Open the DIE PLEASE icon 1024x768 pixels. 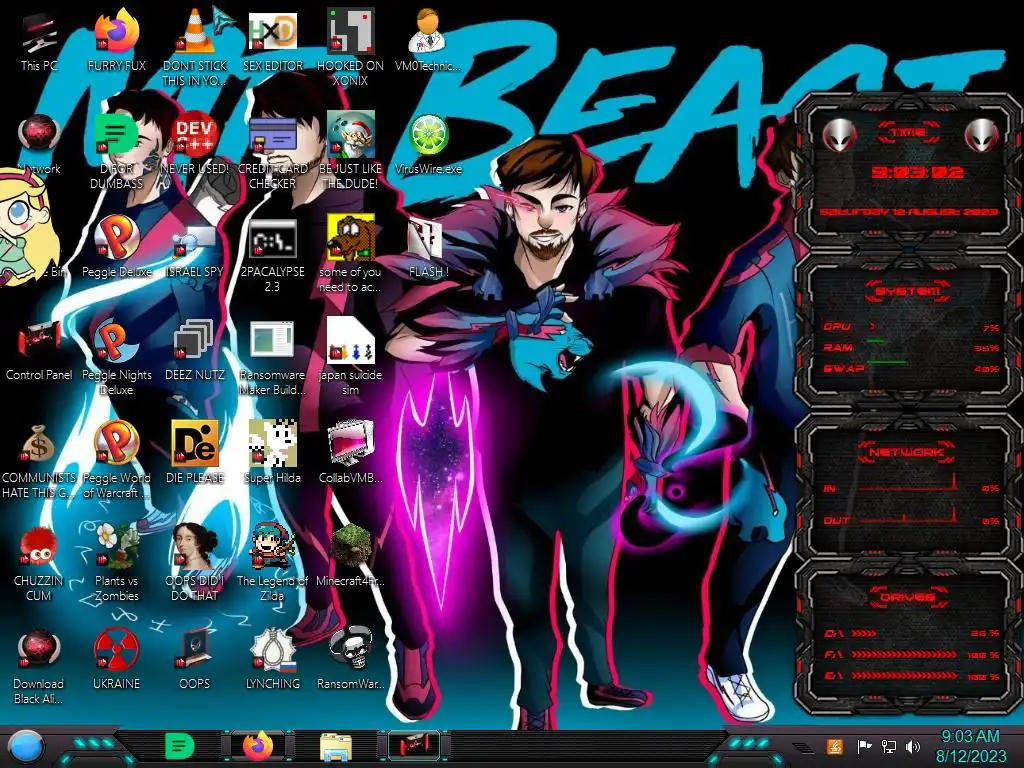195,444
